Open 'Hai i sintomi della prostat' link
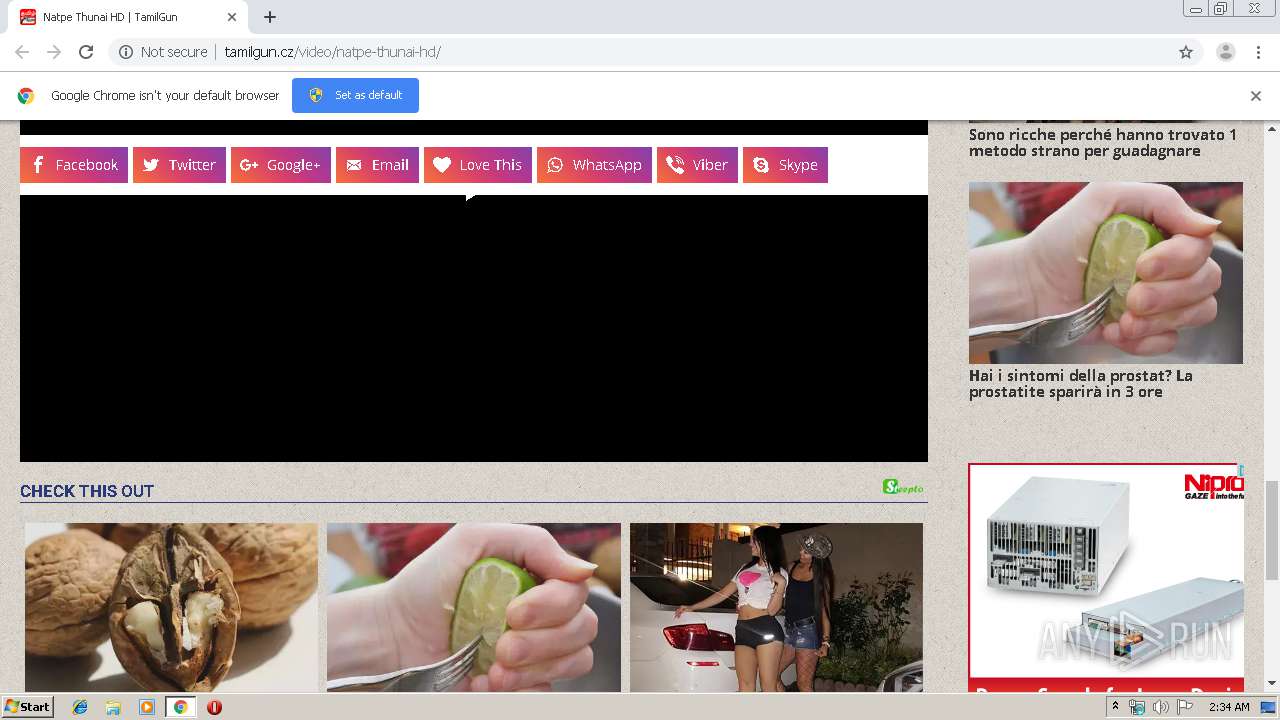Screen dimensions: 1280x720 [x=1081, y=384]
